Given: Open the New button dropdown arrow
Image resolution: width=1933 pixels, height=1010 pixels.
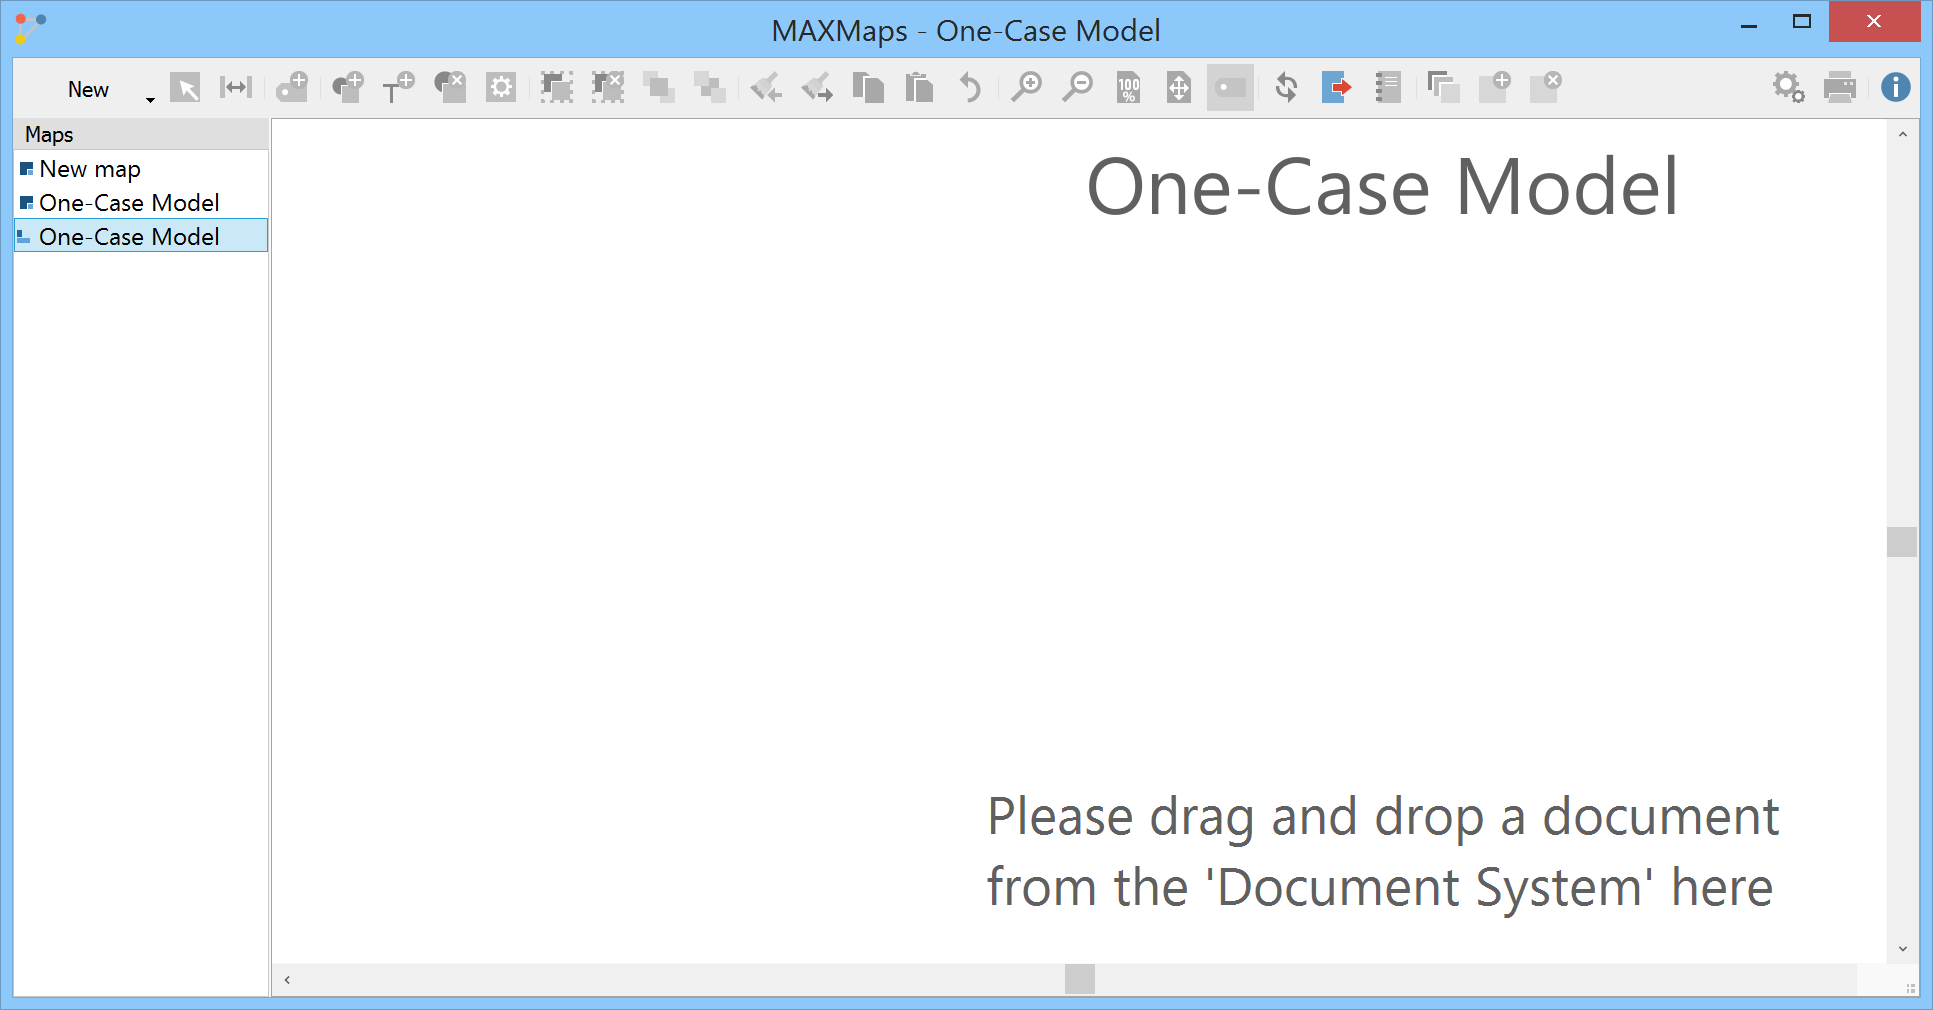Looking at the screenshot, I should click(150, 99).
